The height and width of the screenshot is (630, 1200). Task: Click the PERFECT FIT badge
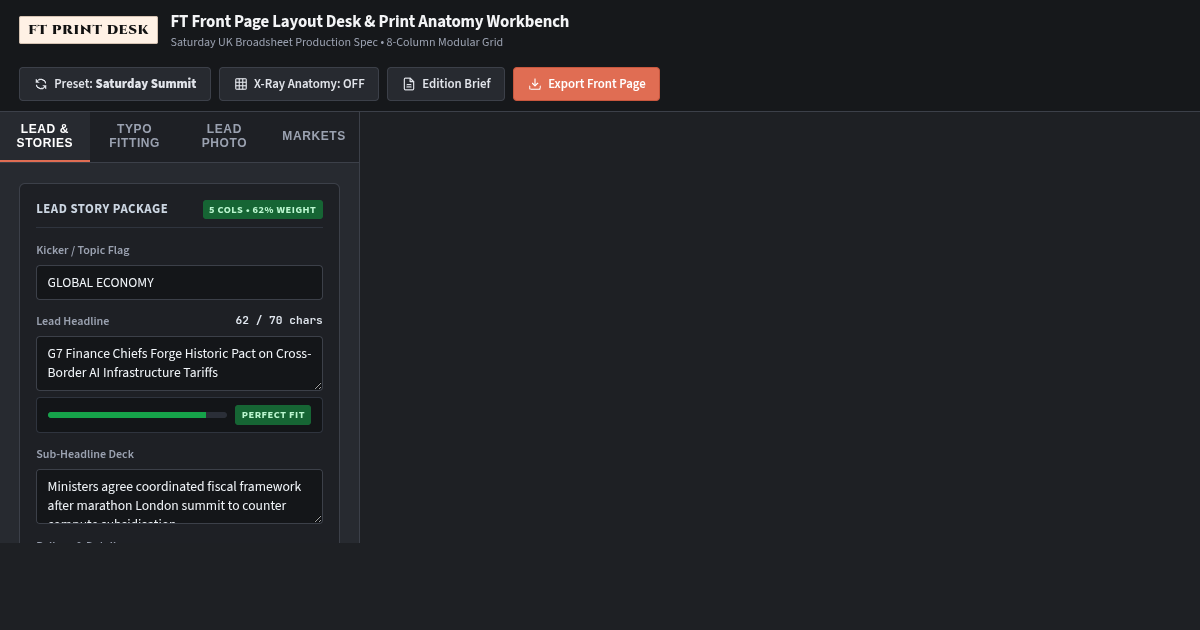click(x=273, y=415)
